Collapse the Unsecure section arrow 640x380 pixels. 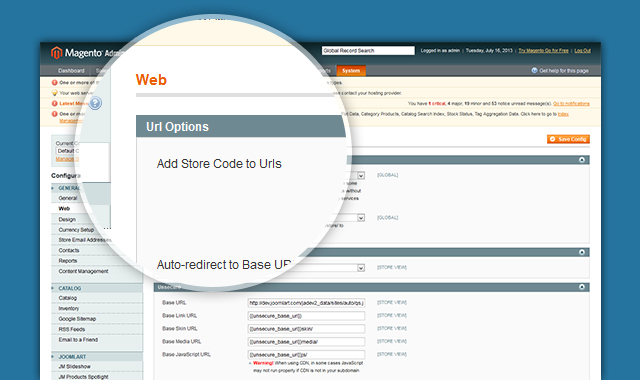(582, 287)
